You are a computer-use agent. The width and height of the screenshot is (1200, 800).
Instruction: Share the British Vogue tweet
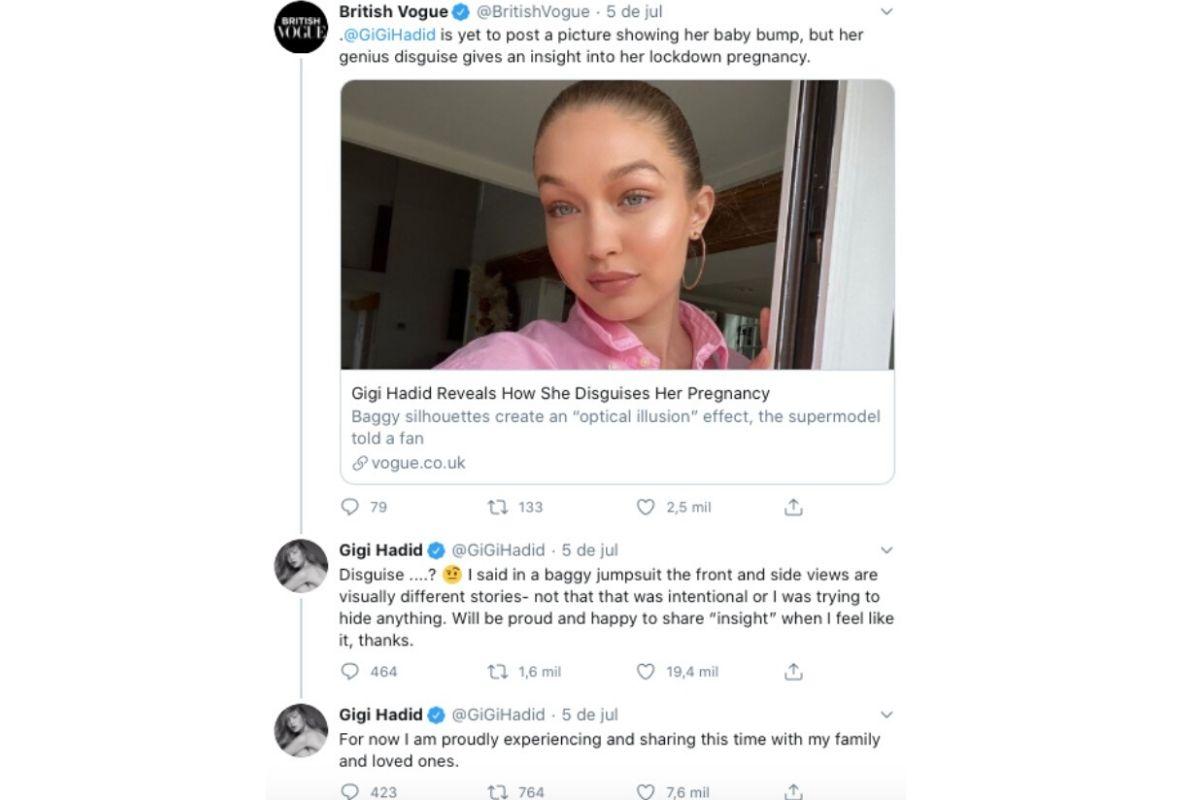pos(793,507)
